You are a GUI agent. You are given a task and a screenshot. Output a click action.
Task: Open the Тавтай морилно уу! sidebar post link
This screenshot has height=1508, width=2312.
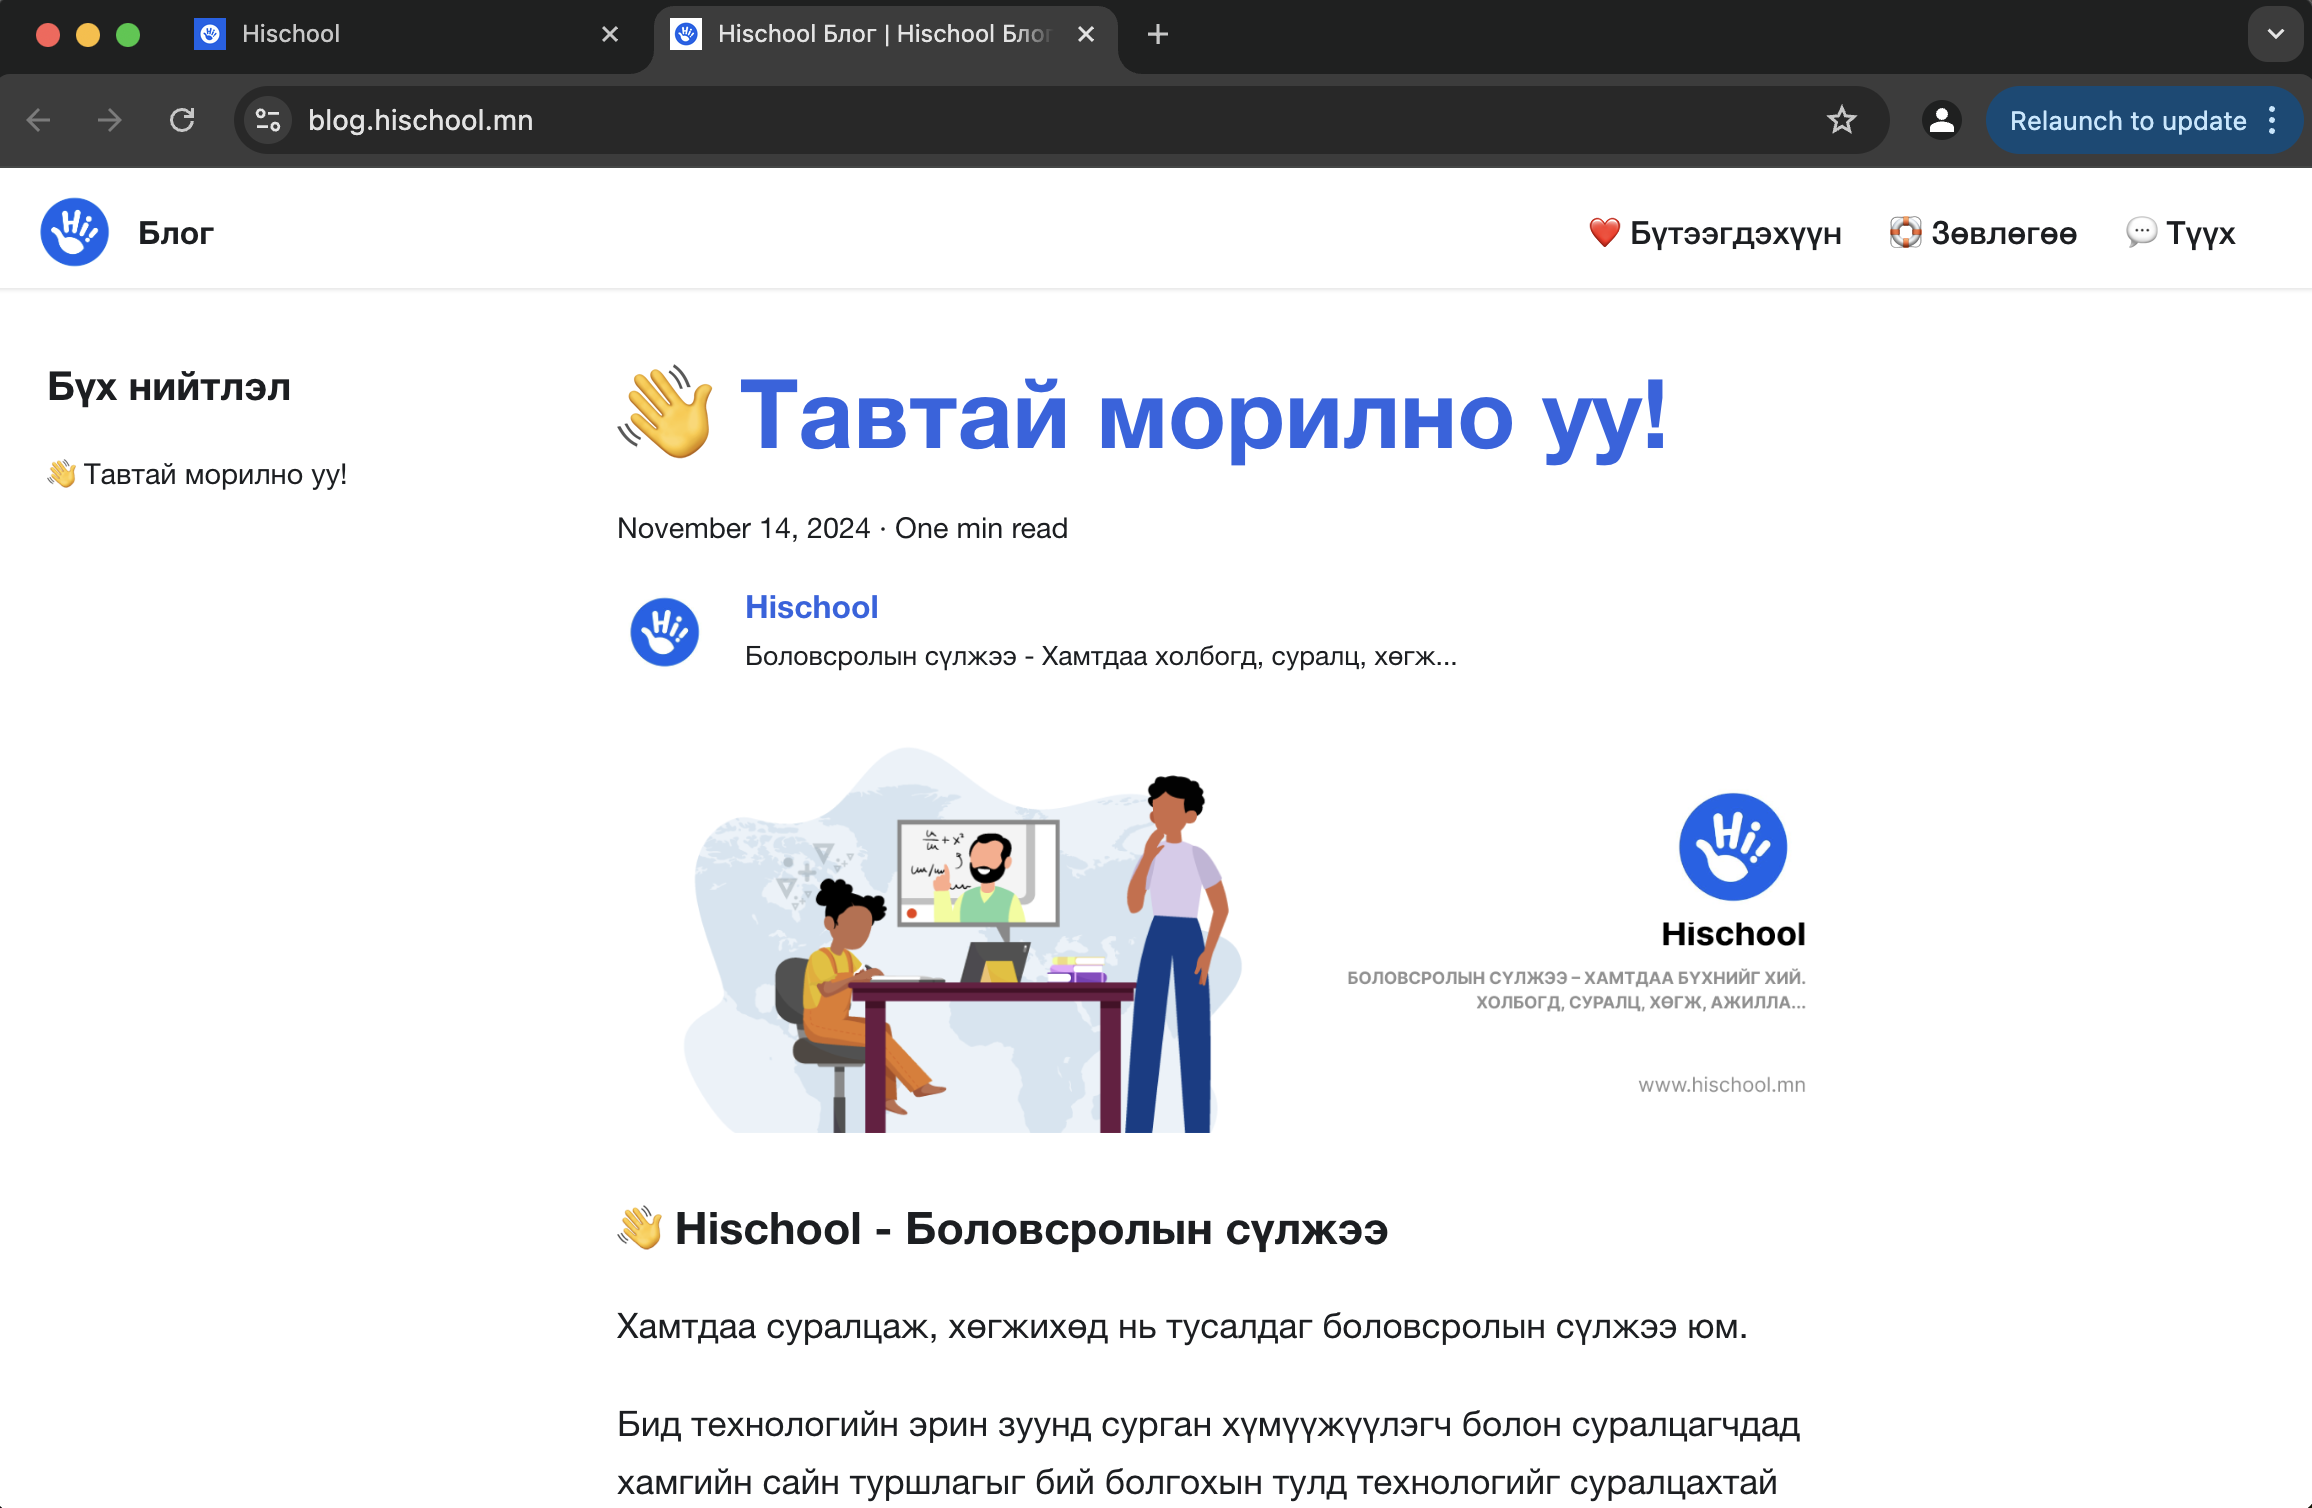[x=197, y=474]
